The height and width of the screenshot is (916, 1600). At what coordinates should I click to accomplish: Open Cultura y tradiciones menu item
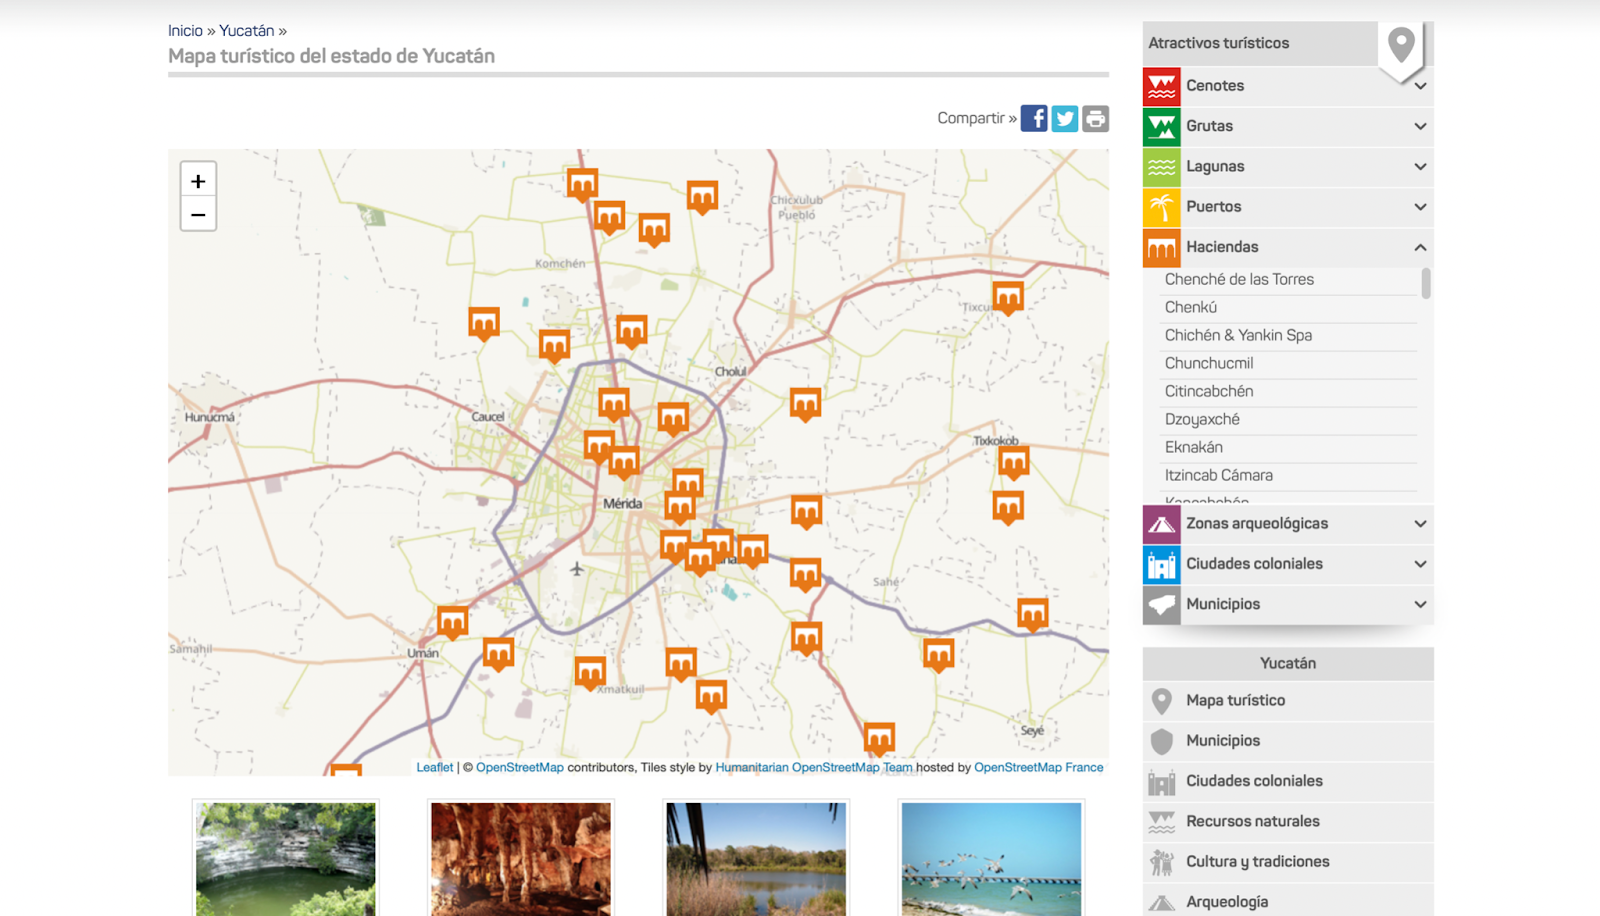click(1257, 861)
